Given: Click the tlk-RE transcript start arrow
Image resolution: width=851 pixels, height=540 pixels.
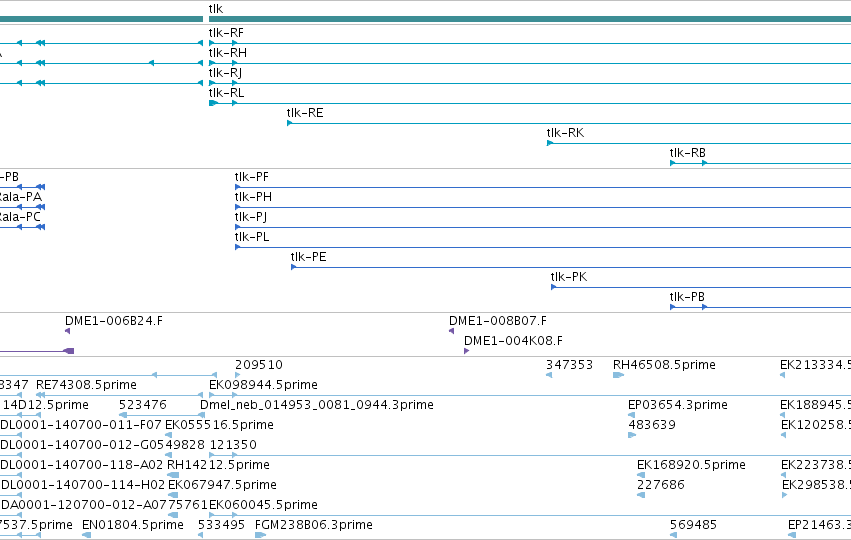Looking at the screenshot, I should tap(290, 123).
